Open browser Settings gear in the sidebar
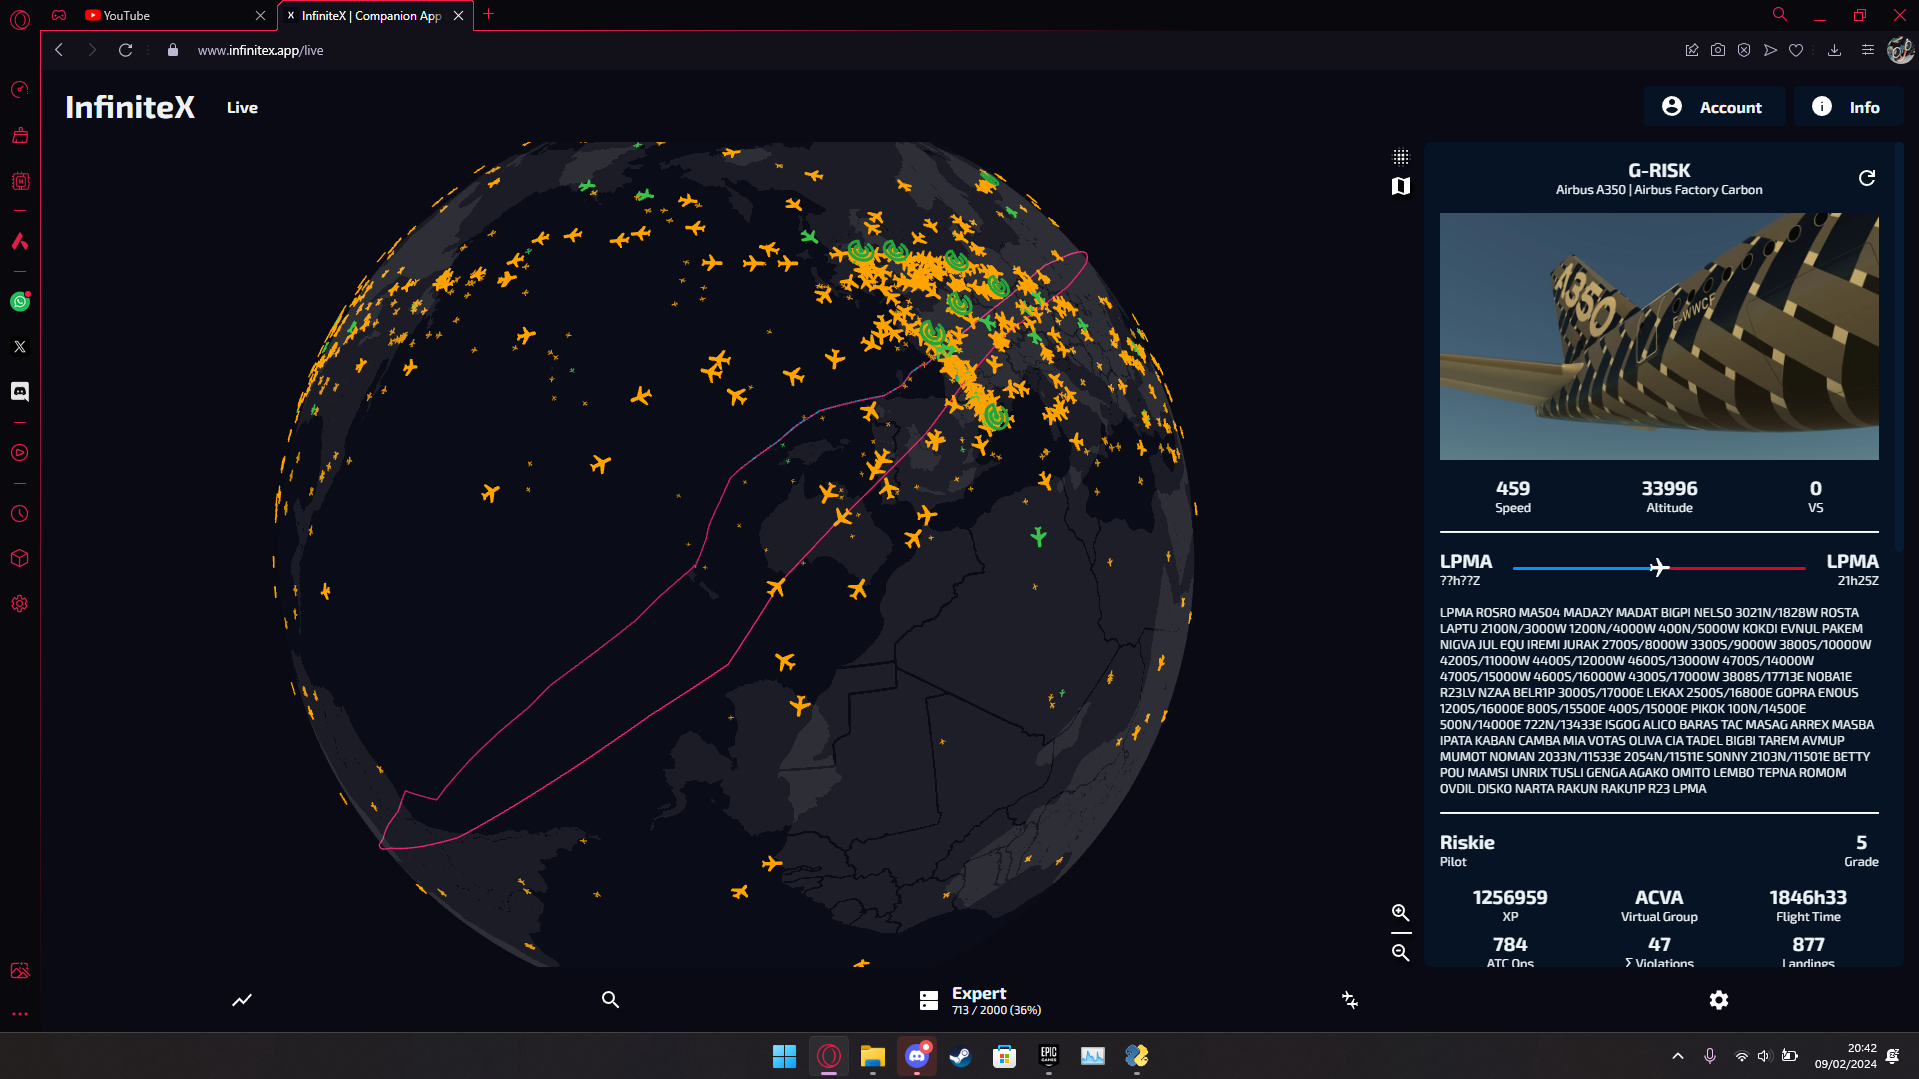Image resolution: width=1919 pixels, height=1079 pixels. point(20,604)
